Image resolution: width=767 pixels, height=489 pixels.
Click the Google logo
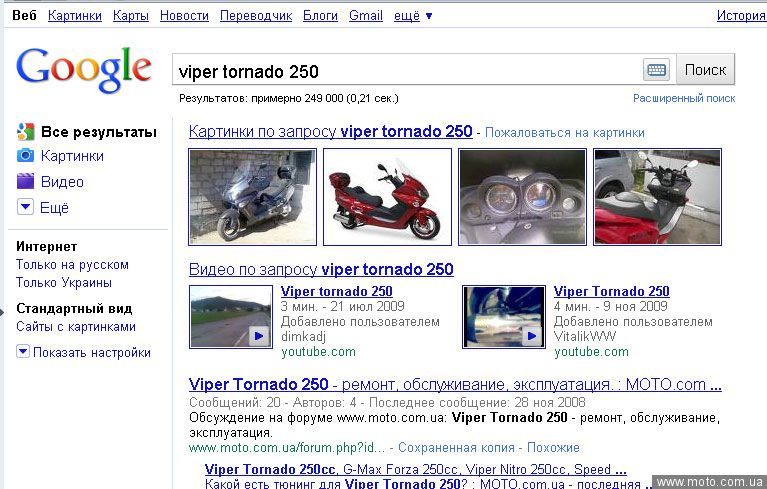(x=84, y=69)
